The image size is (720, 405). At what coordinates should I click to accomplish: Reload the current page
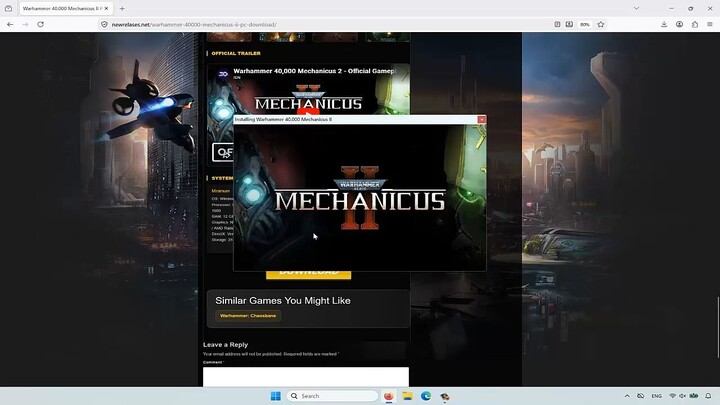(40, 24)
